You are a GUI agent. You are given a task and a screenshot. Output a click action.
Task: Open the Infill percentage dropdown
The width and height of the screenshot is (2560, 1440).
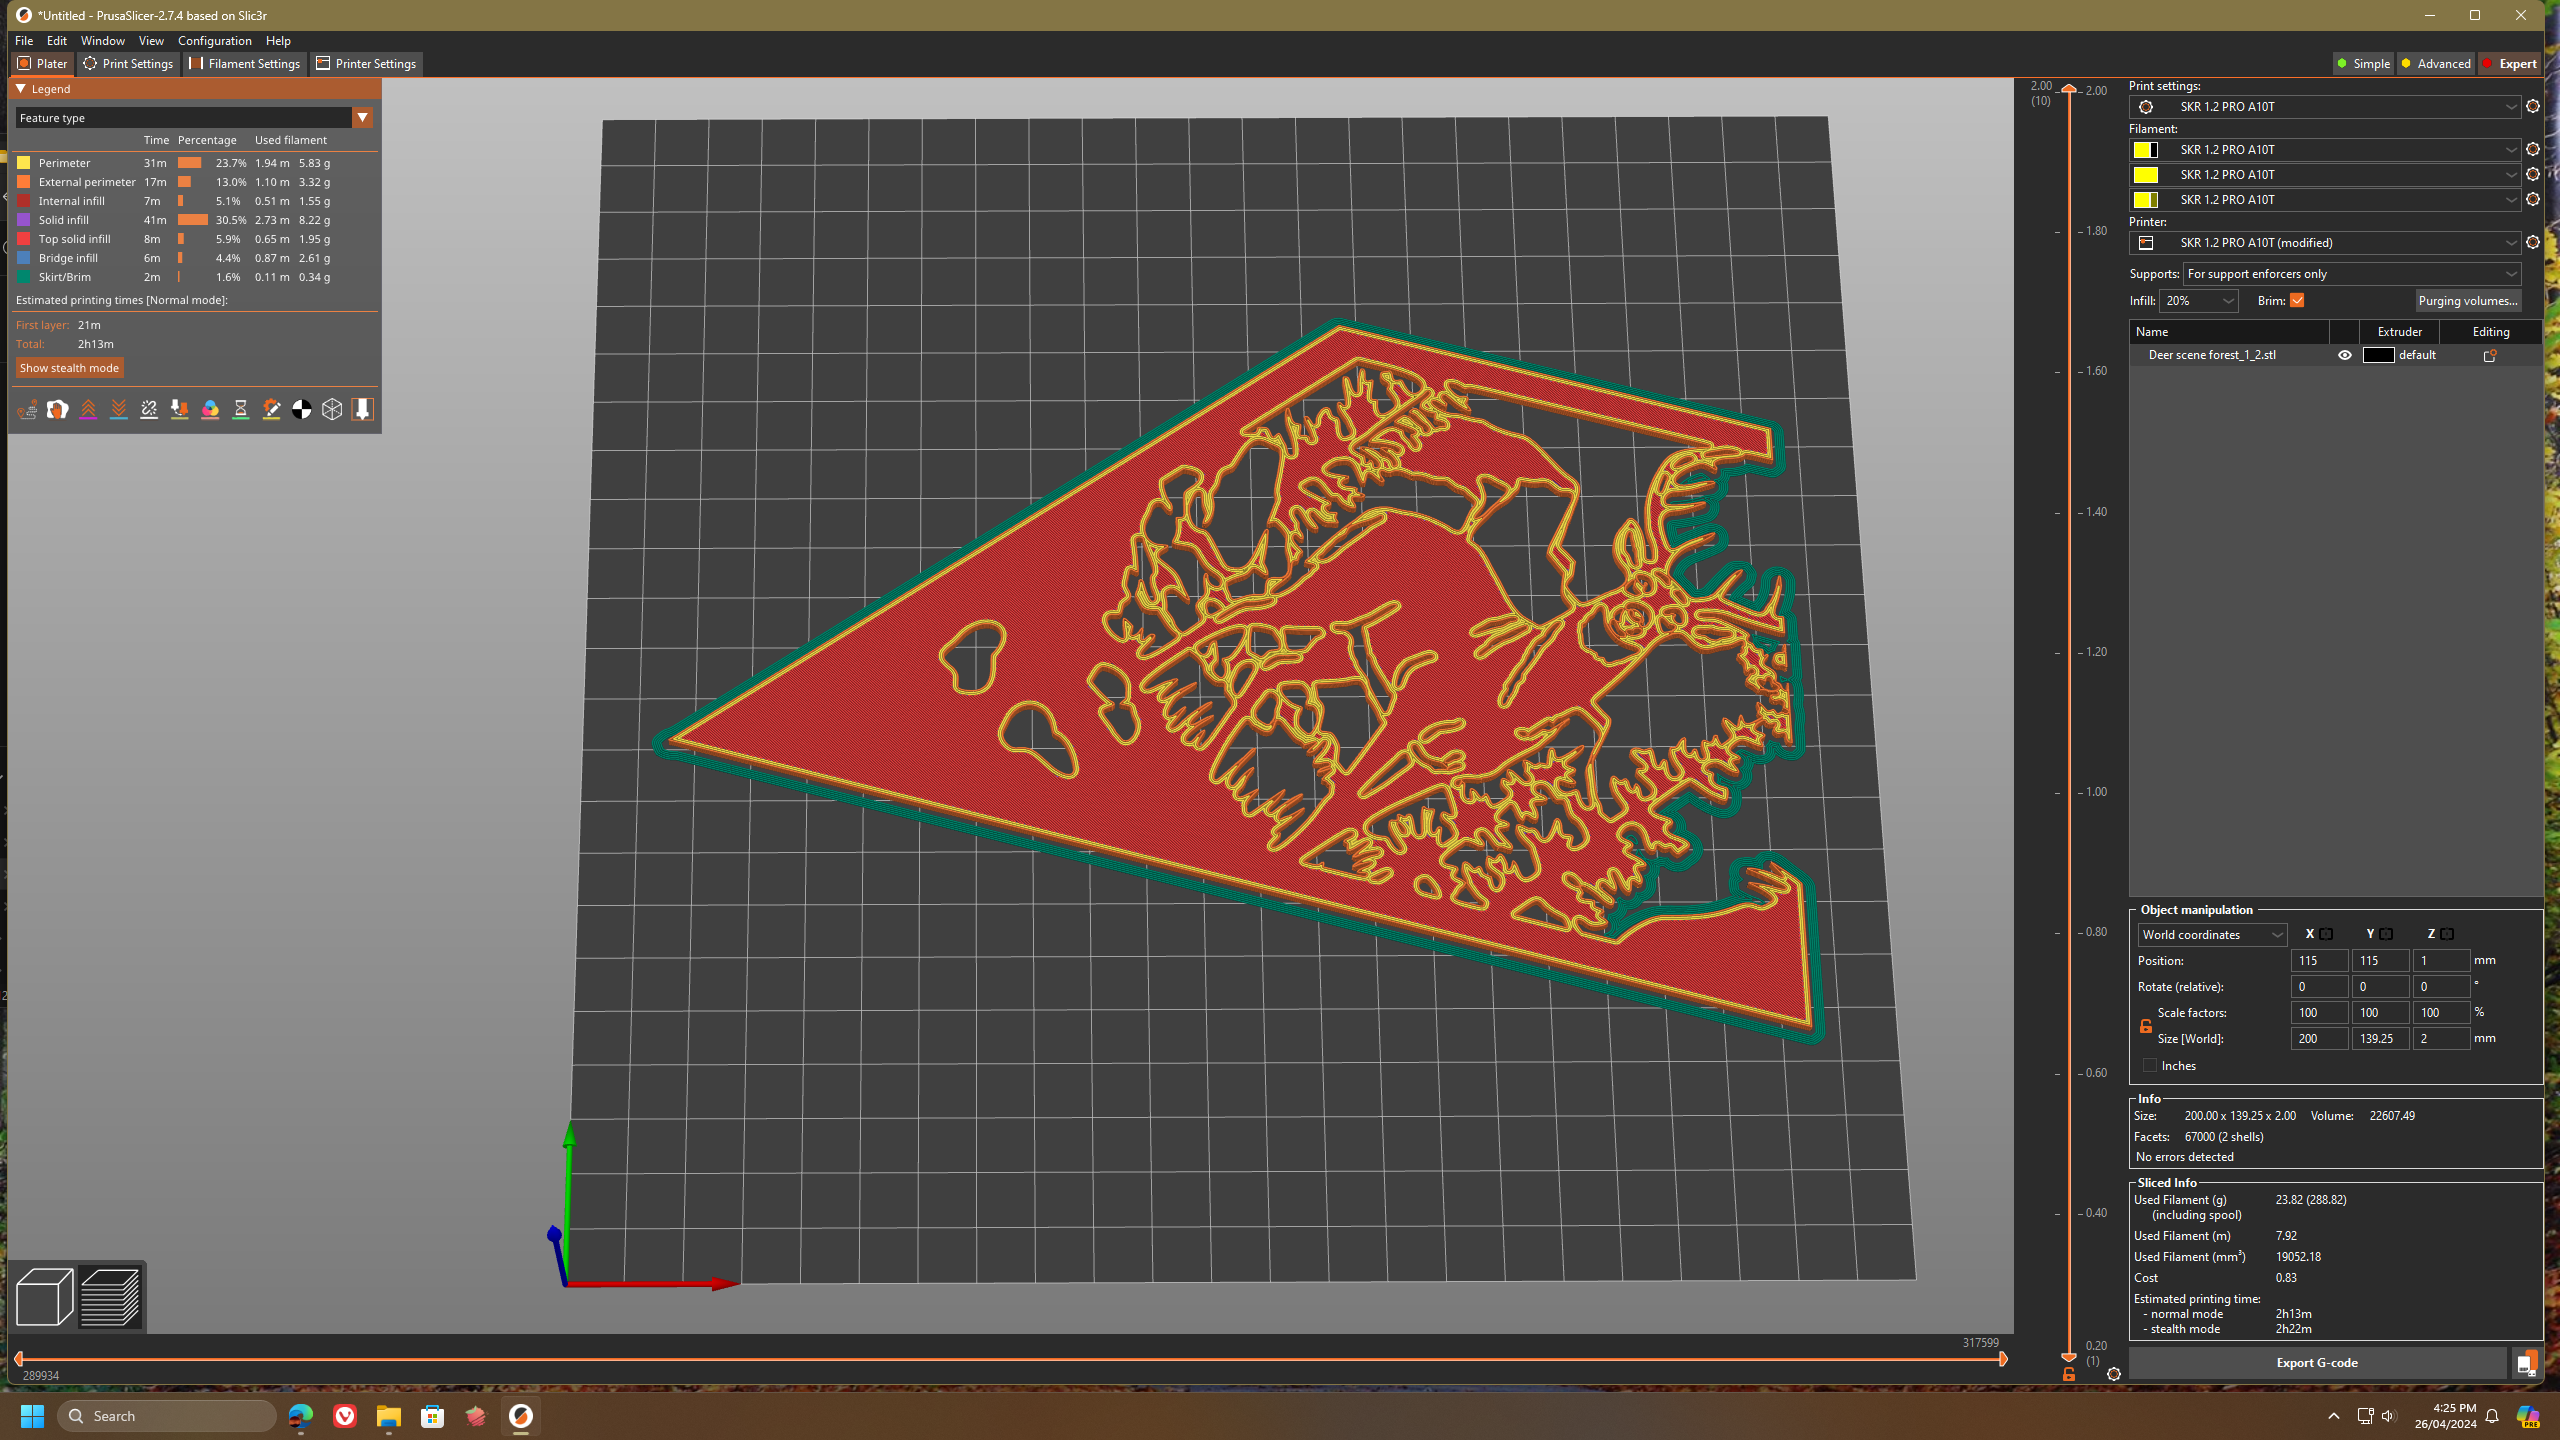(x=2228, y=301)
